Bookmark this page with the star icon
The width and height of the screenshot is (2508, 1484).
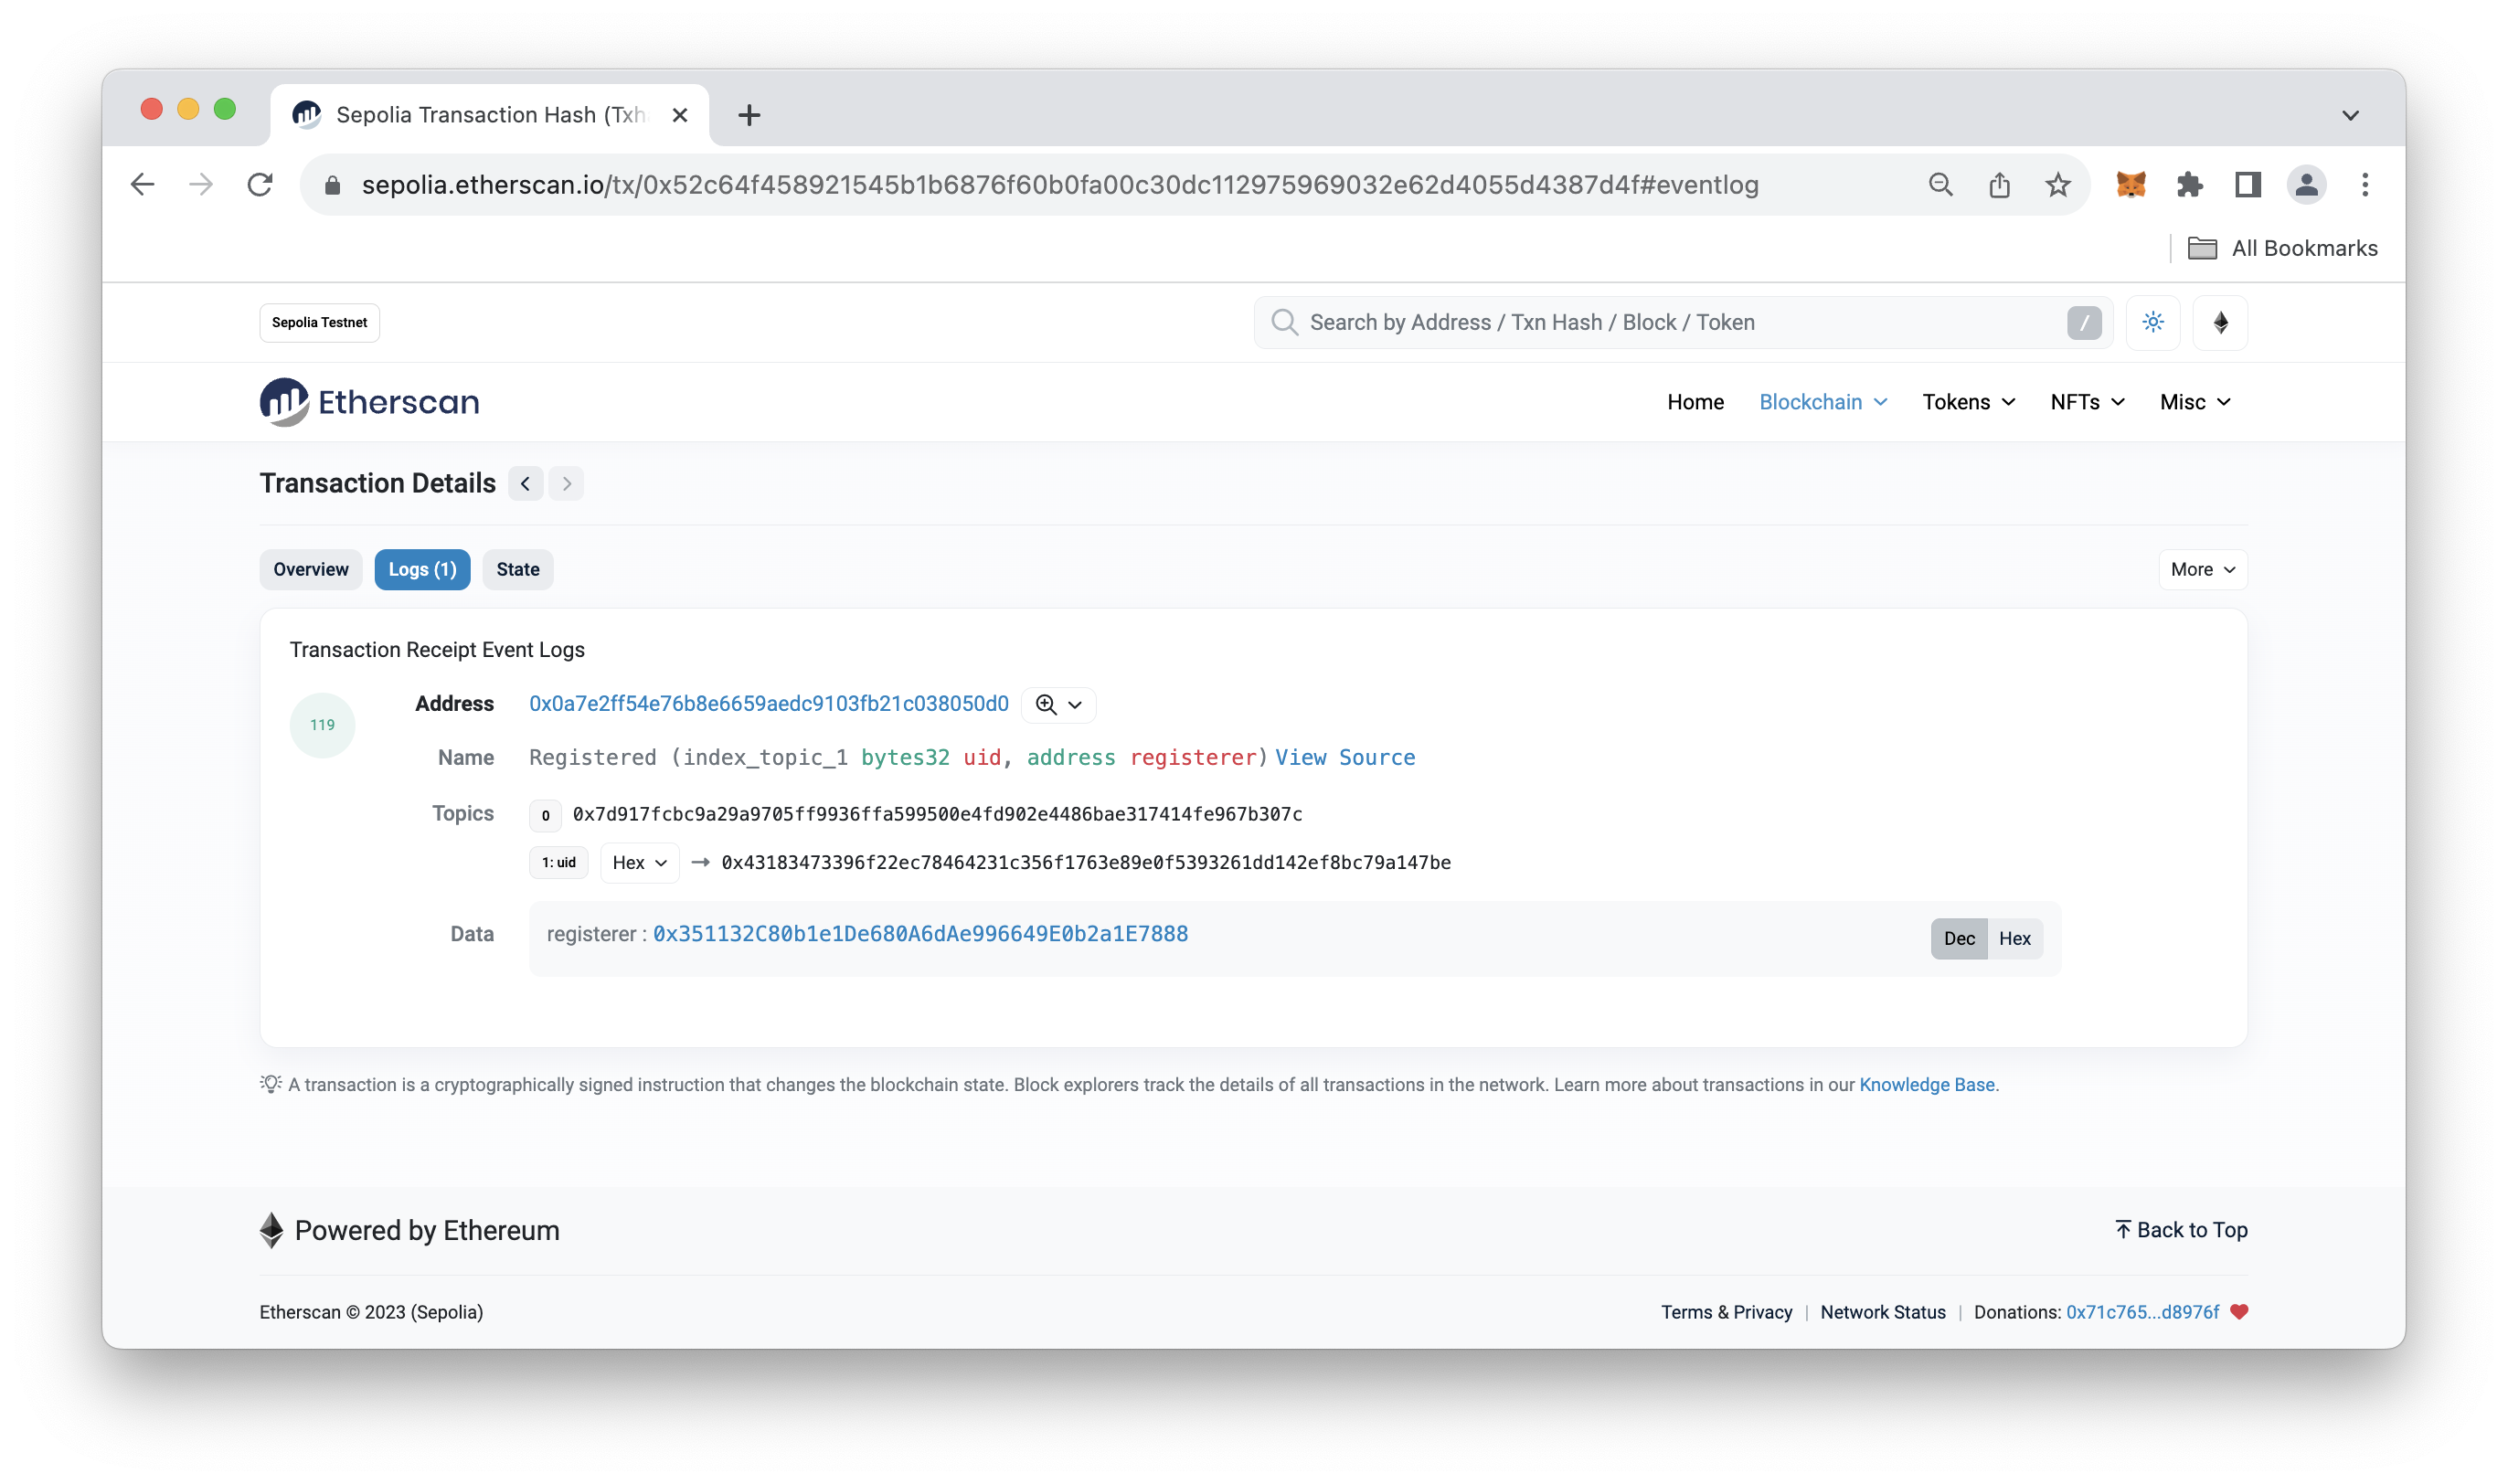pos(2057,184)
